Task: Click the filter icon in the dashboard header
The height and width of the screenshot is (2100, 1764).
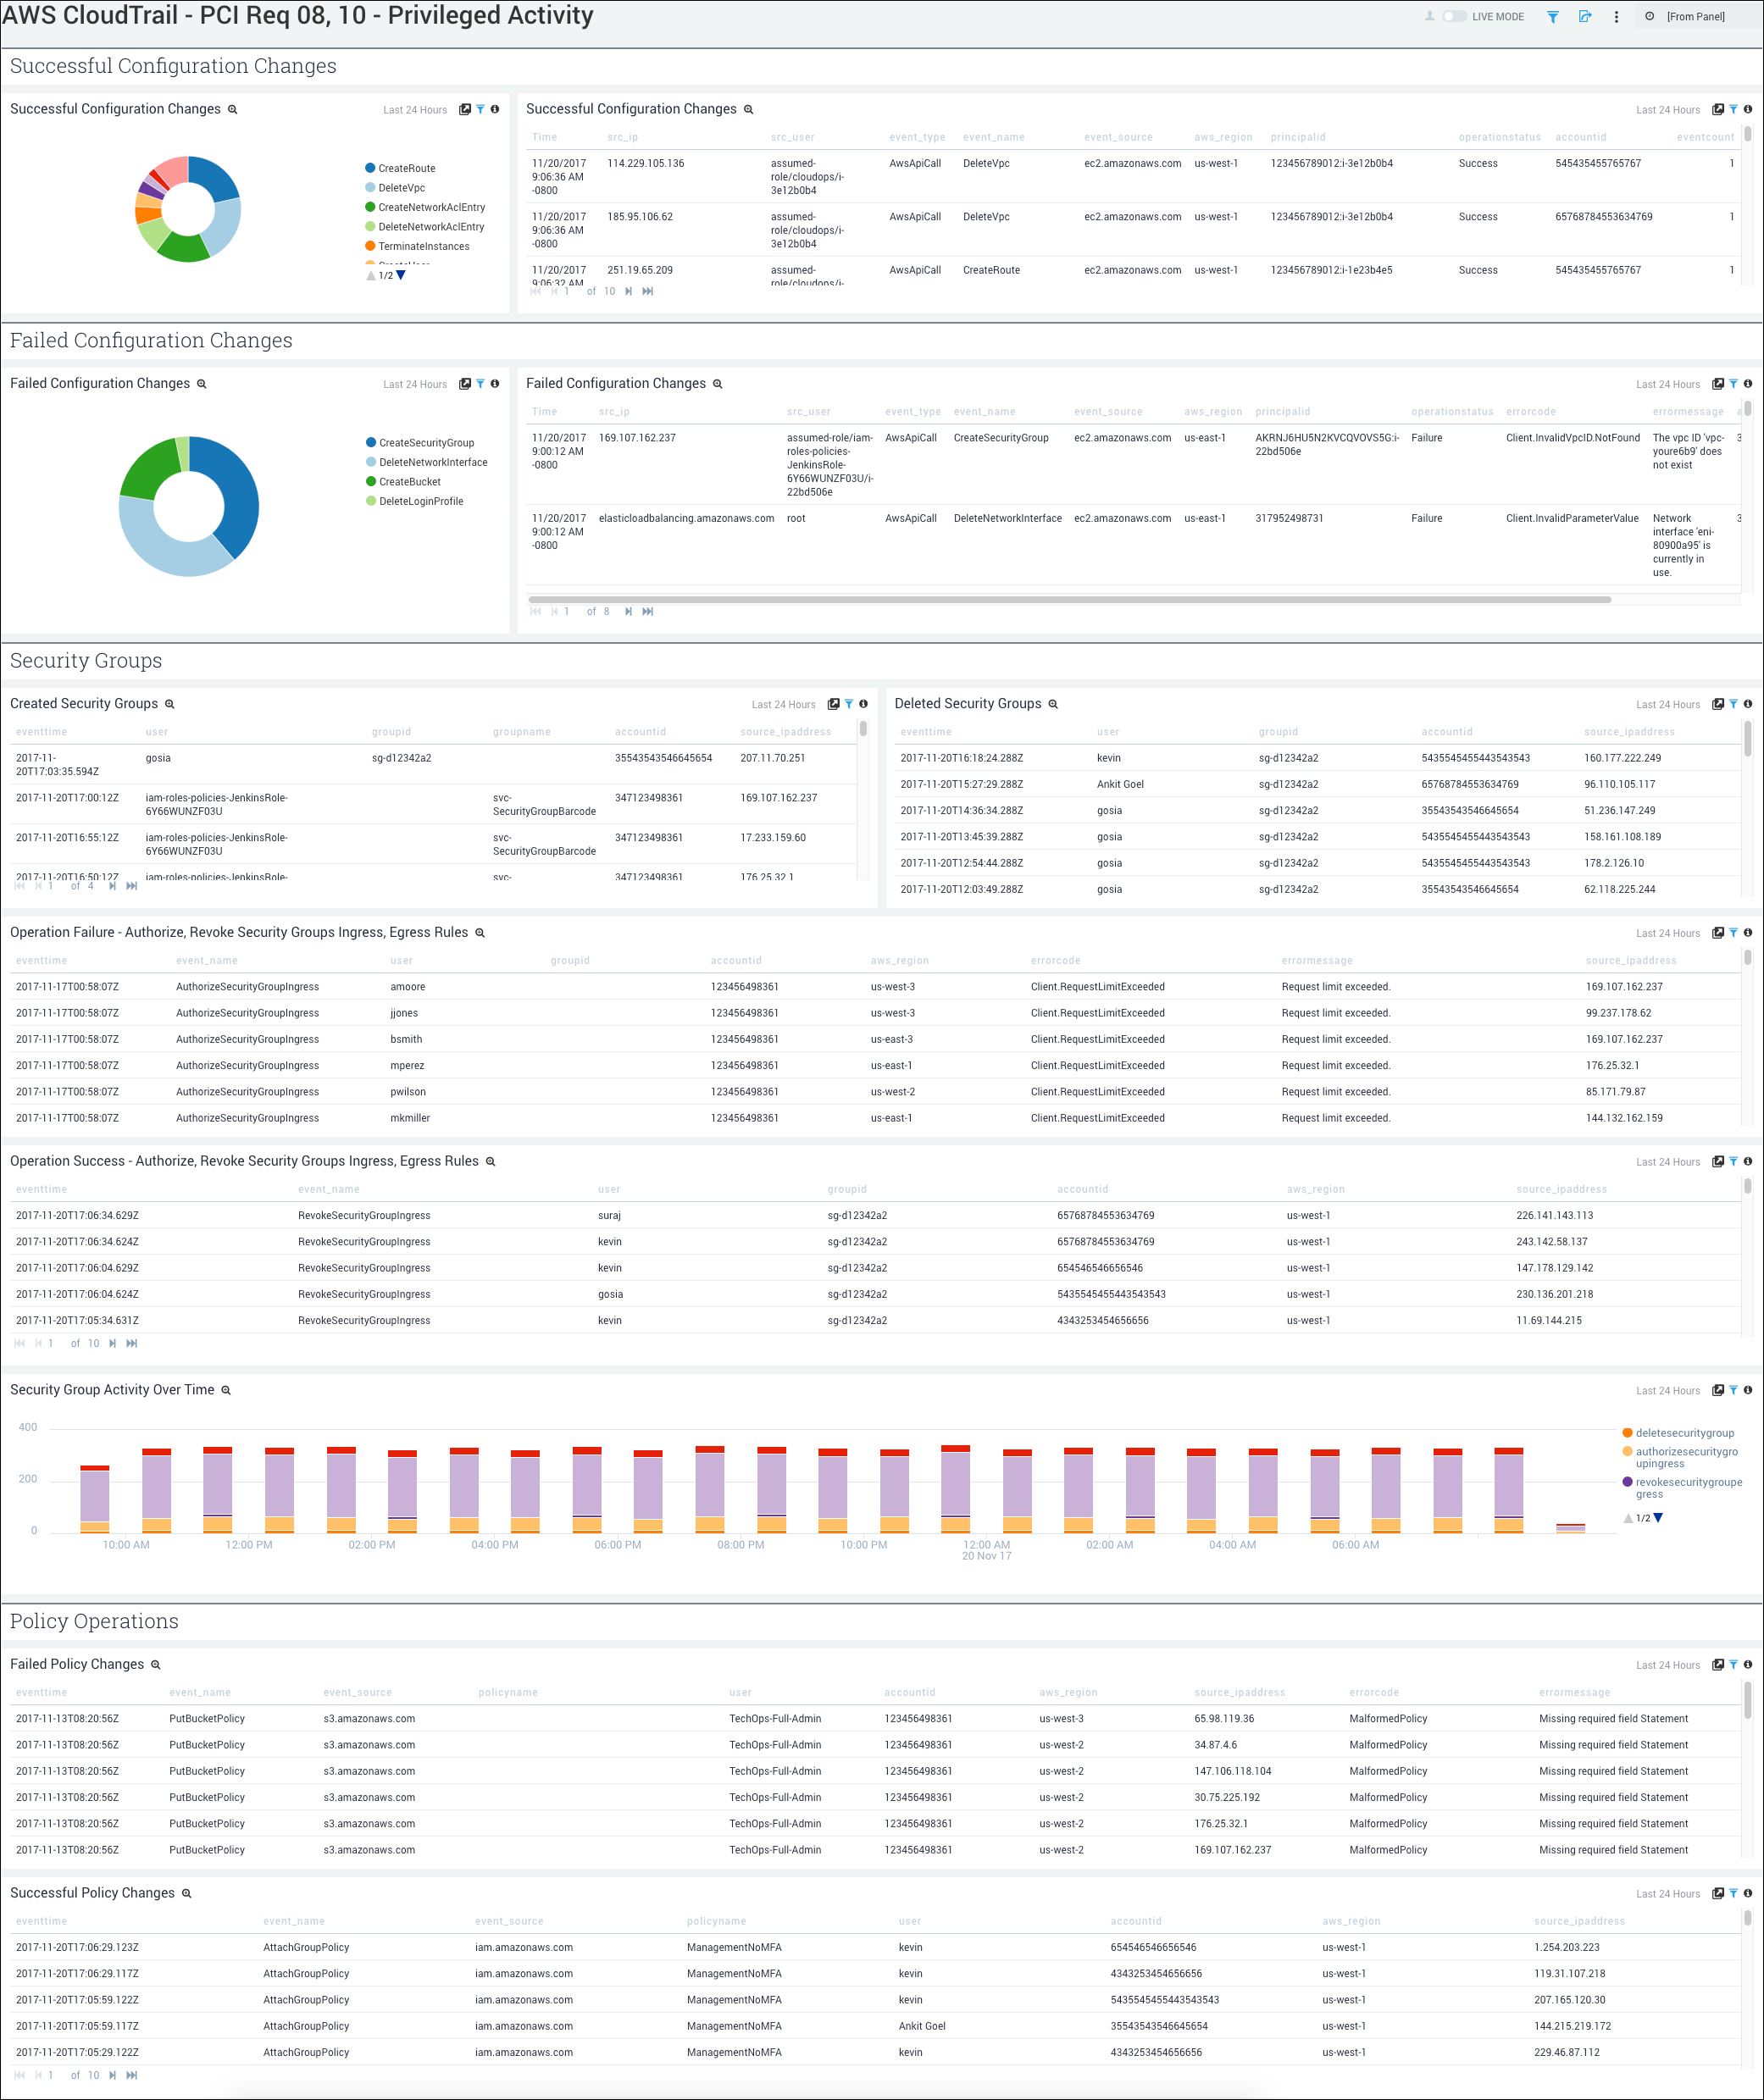Action: click(x=1554, y=16)
